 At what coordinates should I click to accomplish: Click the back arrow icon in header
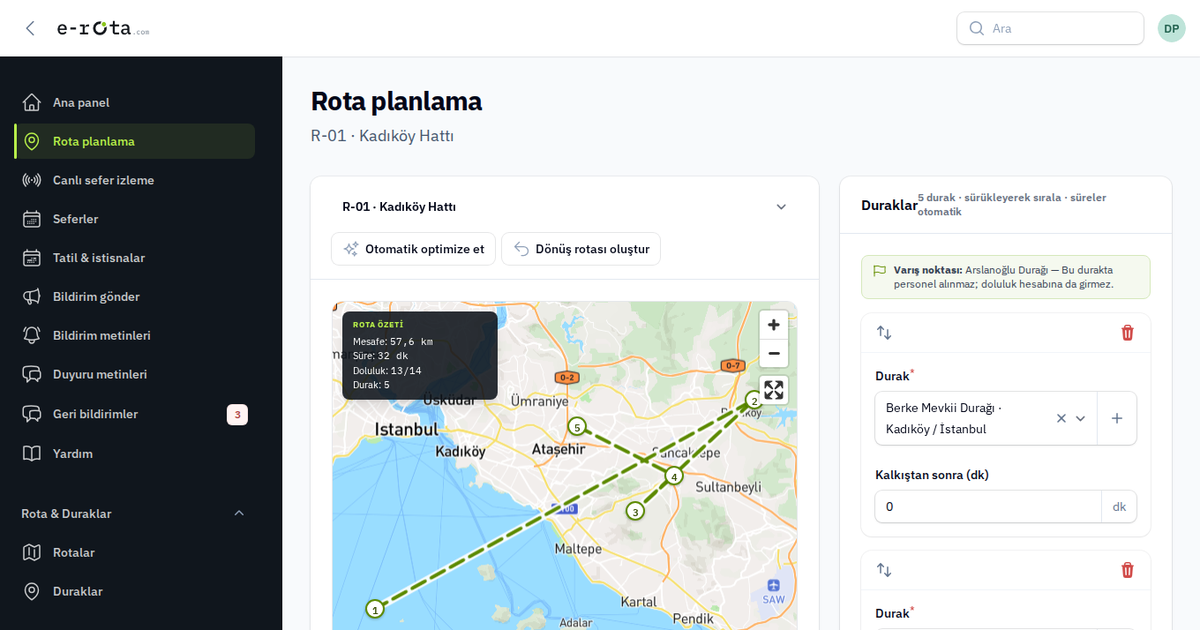(30, 28)
